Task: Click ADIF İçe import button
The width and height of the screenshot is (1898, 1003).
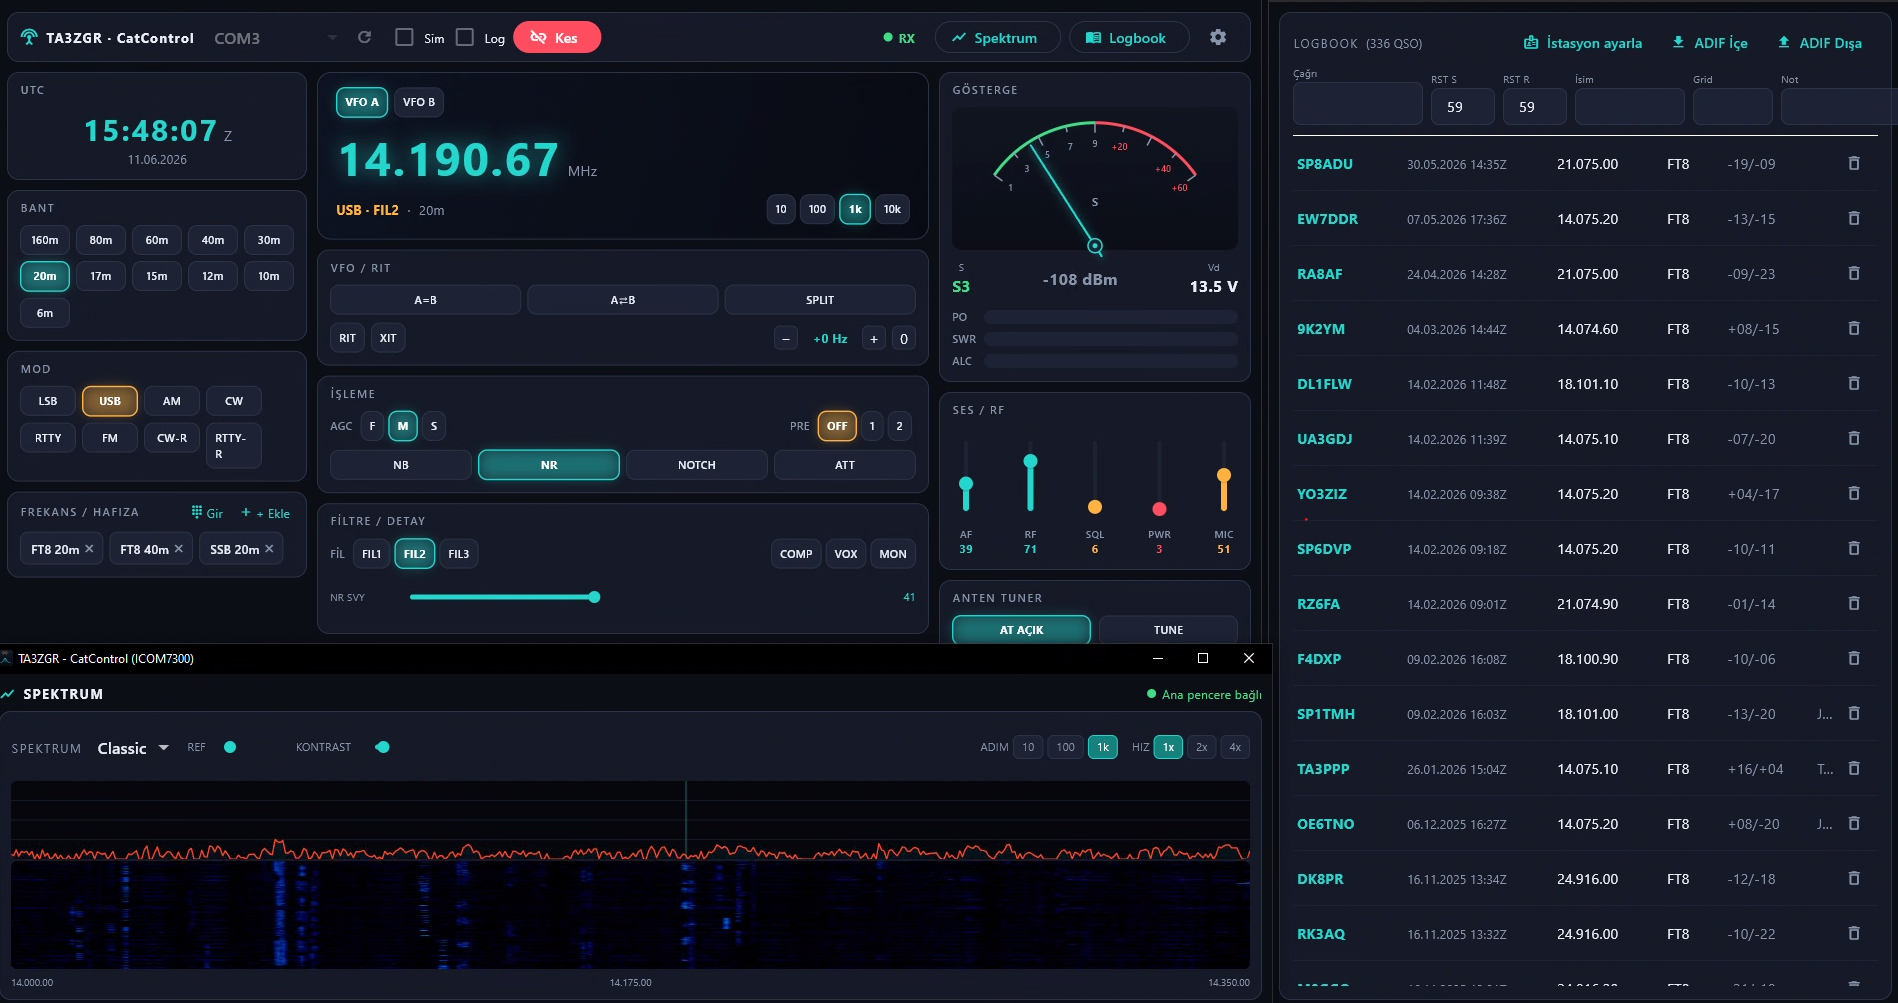Action: coord(1710,43)
